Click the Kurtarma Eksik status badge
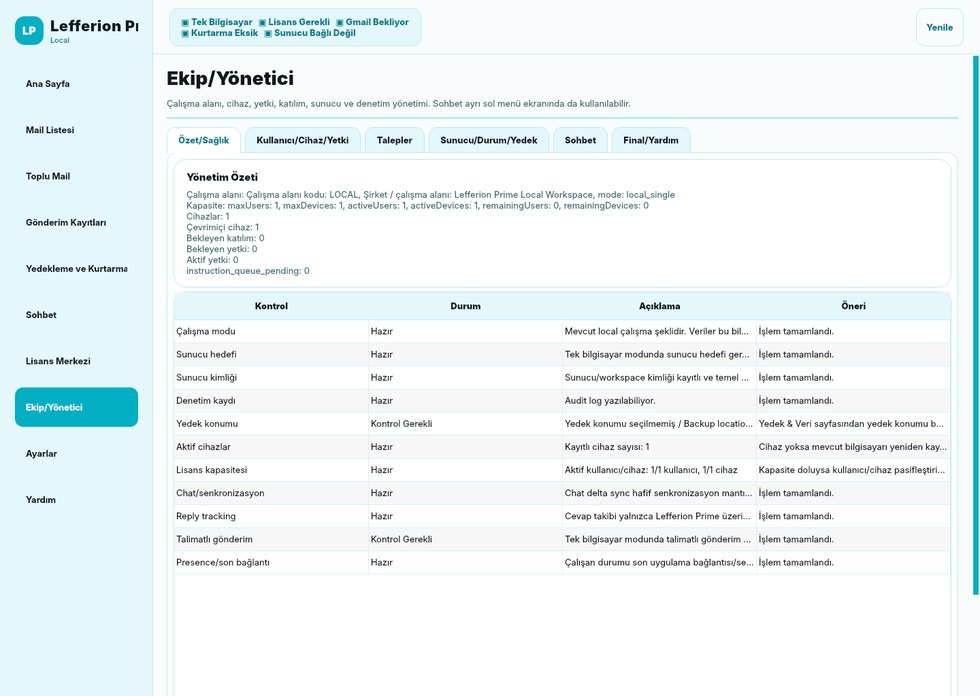This screenshot has height=696, width=980. (219, 33)
